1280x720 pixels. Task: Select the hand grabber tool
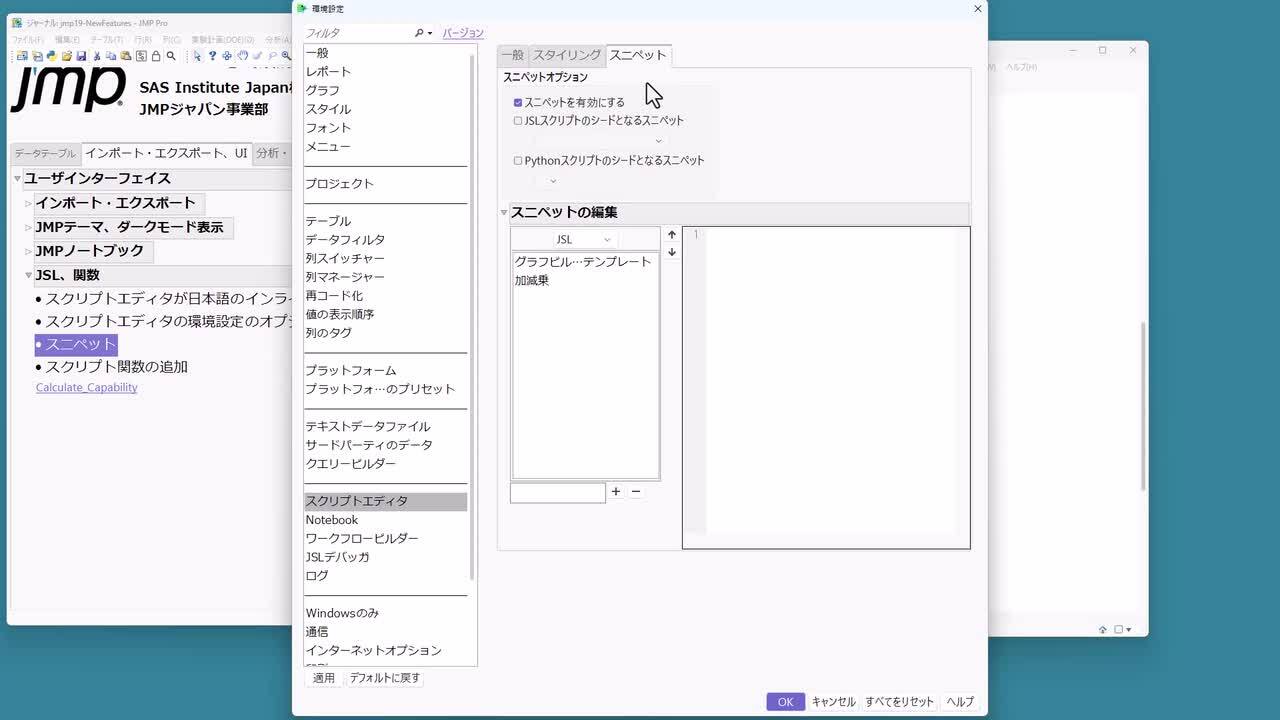click(242, 56)
